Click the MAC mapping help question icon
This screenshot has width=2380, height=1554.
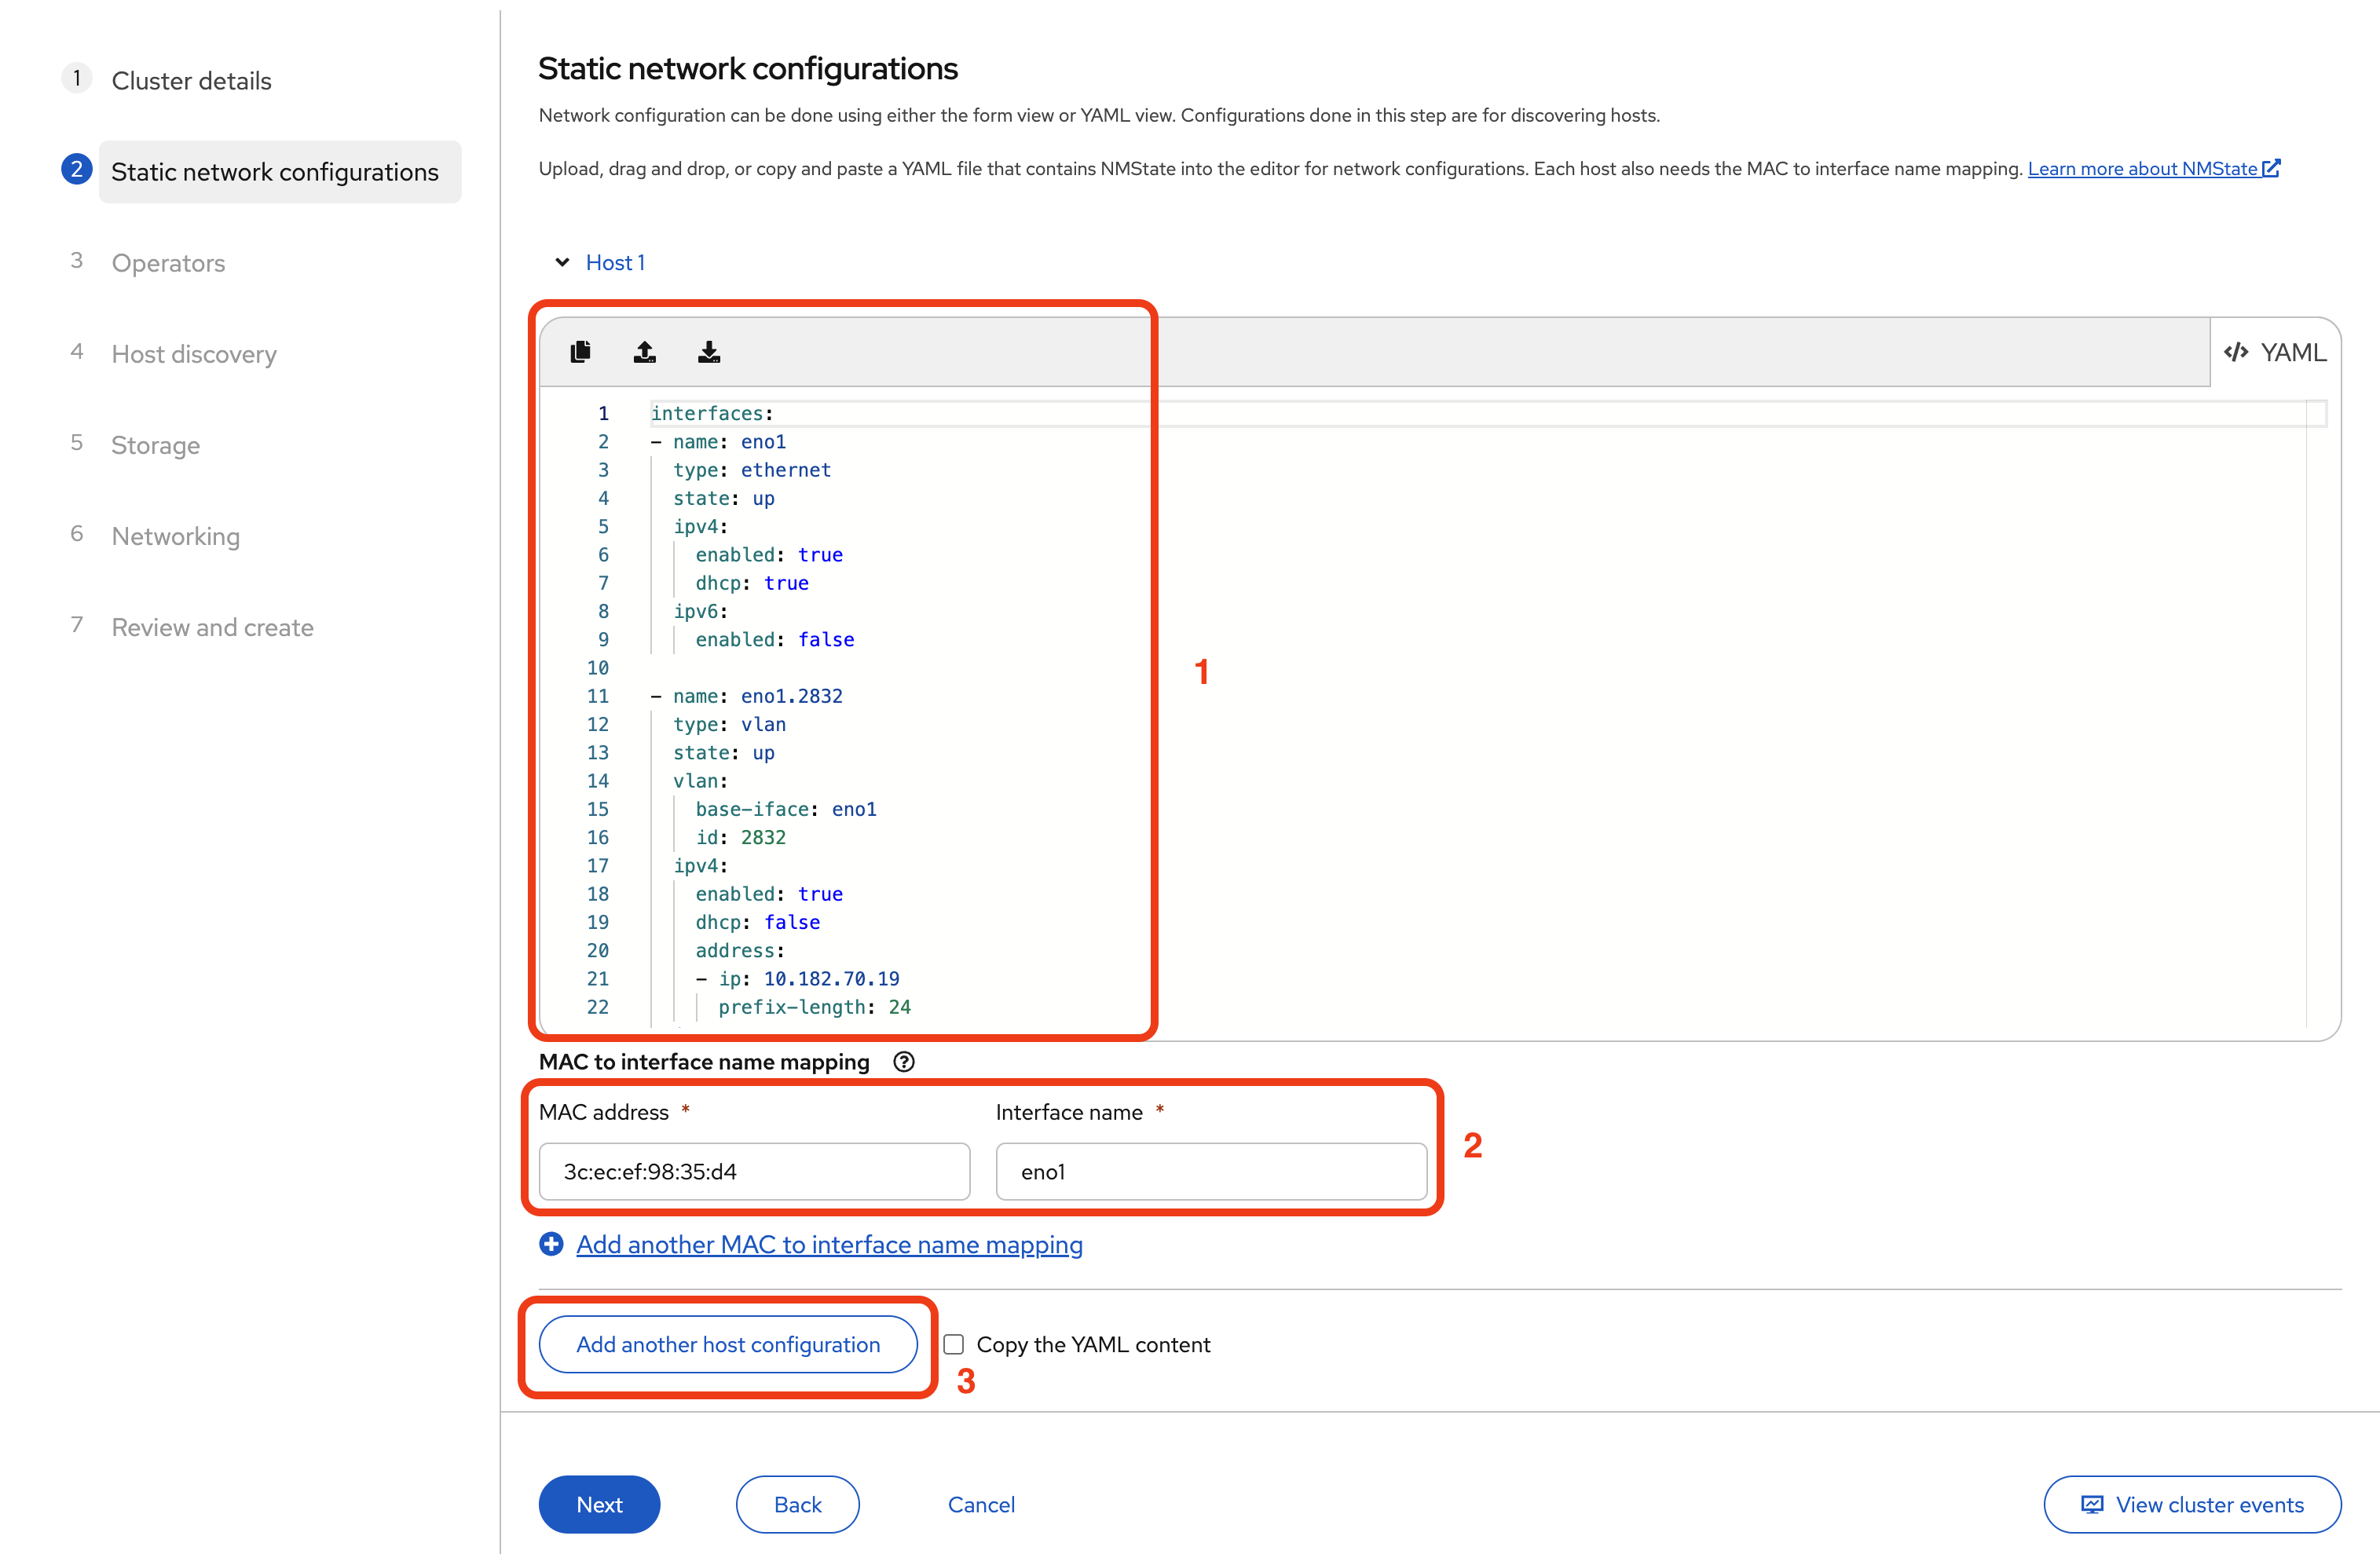pyautogui.click(x=904, y=1062)
